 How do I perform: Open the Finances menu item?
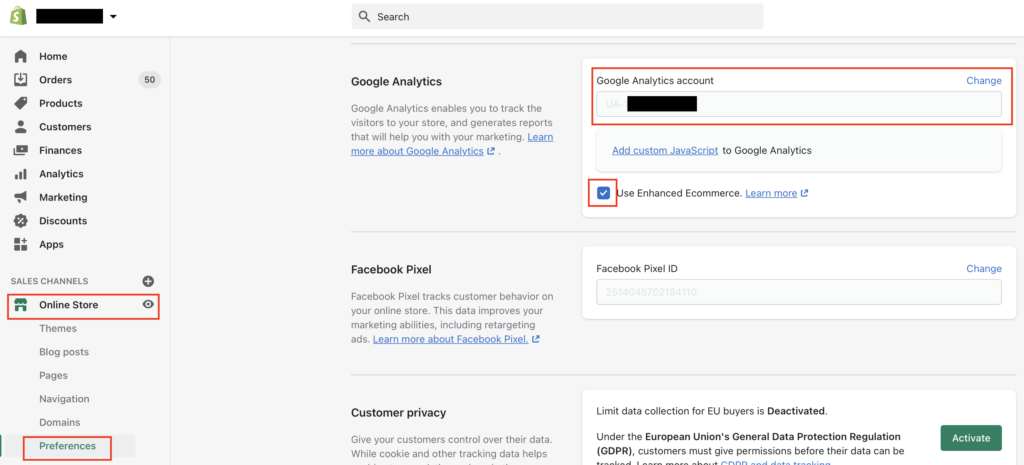(x=61, y=150)
